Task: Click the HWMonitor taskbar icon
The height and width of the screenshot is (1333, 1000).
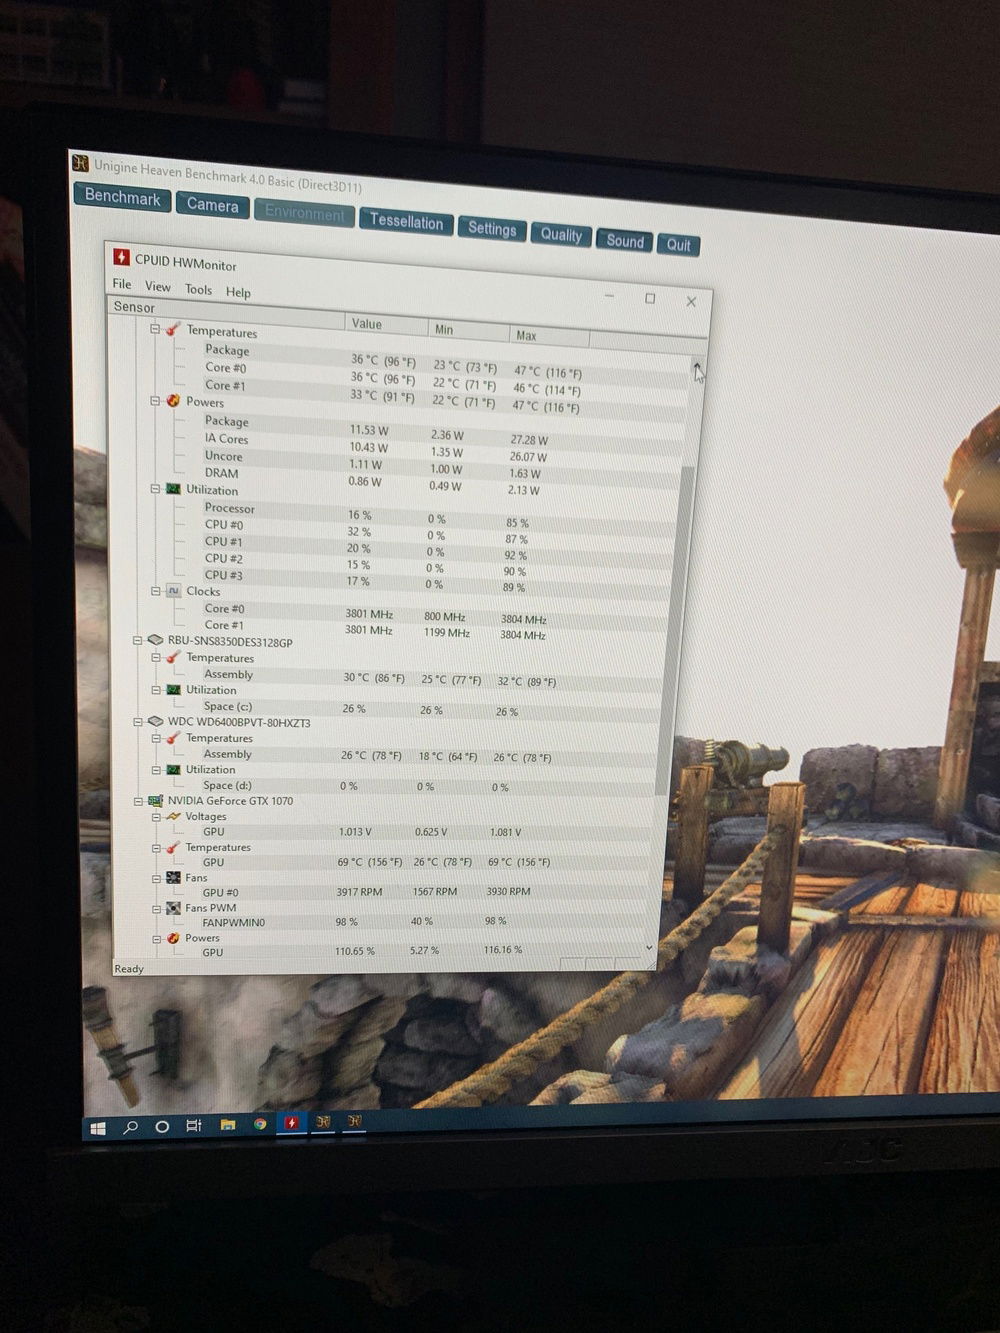Action: pyautogui.click(x=291, y=1123)
